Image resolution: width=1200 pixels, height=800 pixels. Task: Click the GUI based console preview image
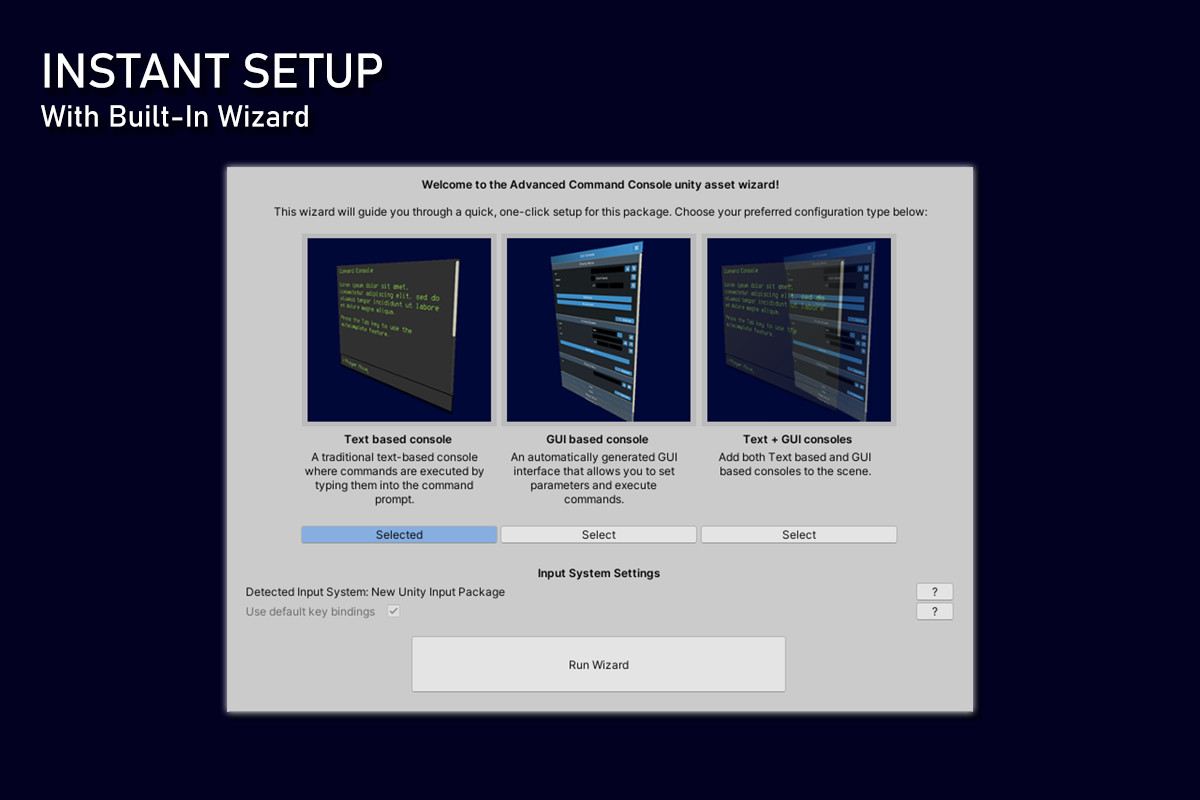pos(599,330)
